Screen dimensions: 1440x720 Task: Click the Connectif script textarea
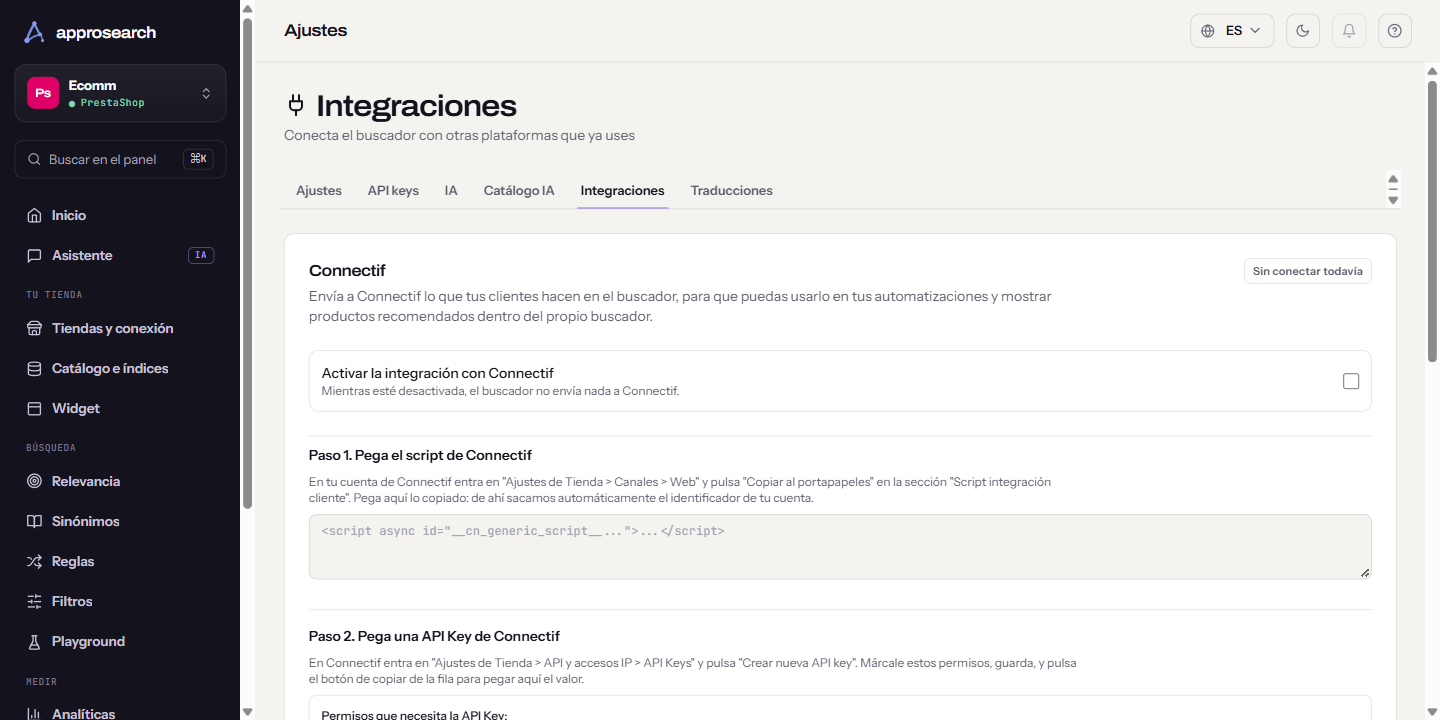click(840, 547)
